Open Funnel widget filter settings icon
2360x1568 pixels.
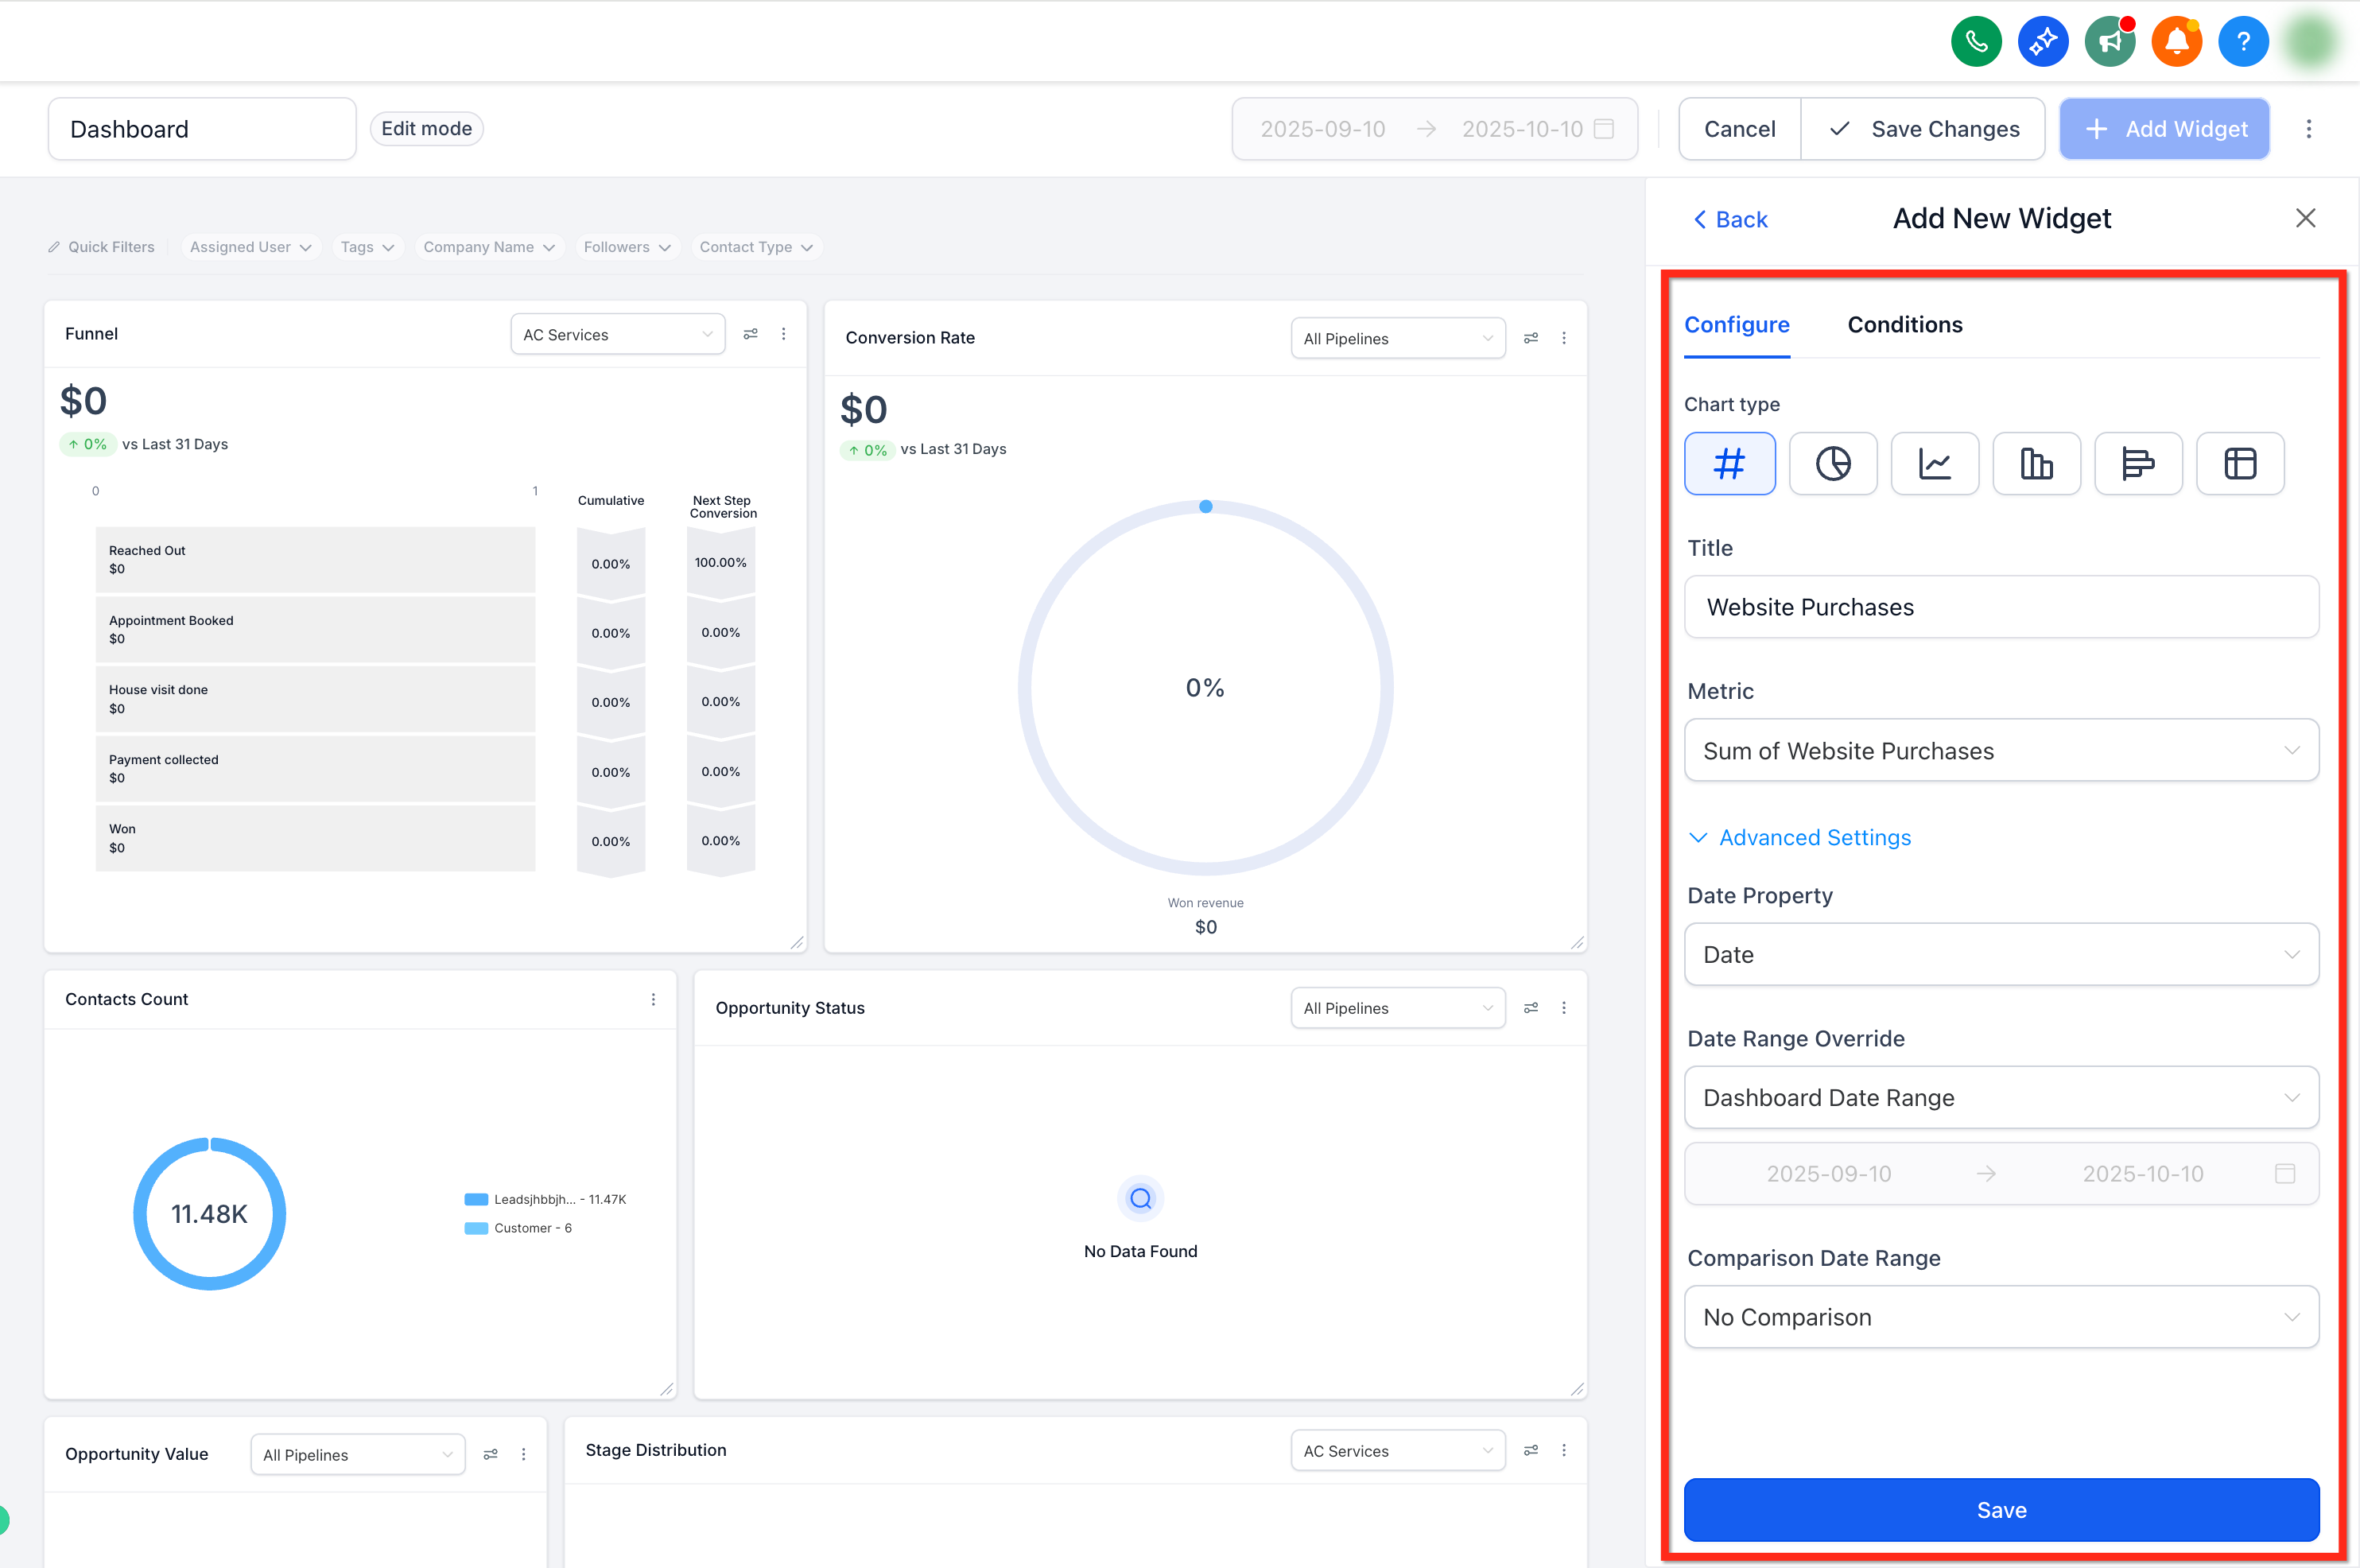(750, 334)
